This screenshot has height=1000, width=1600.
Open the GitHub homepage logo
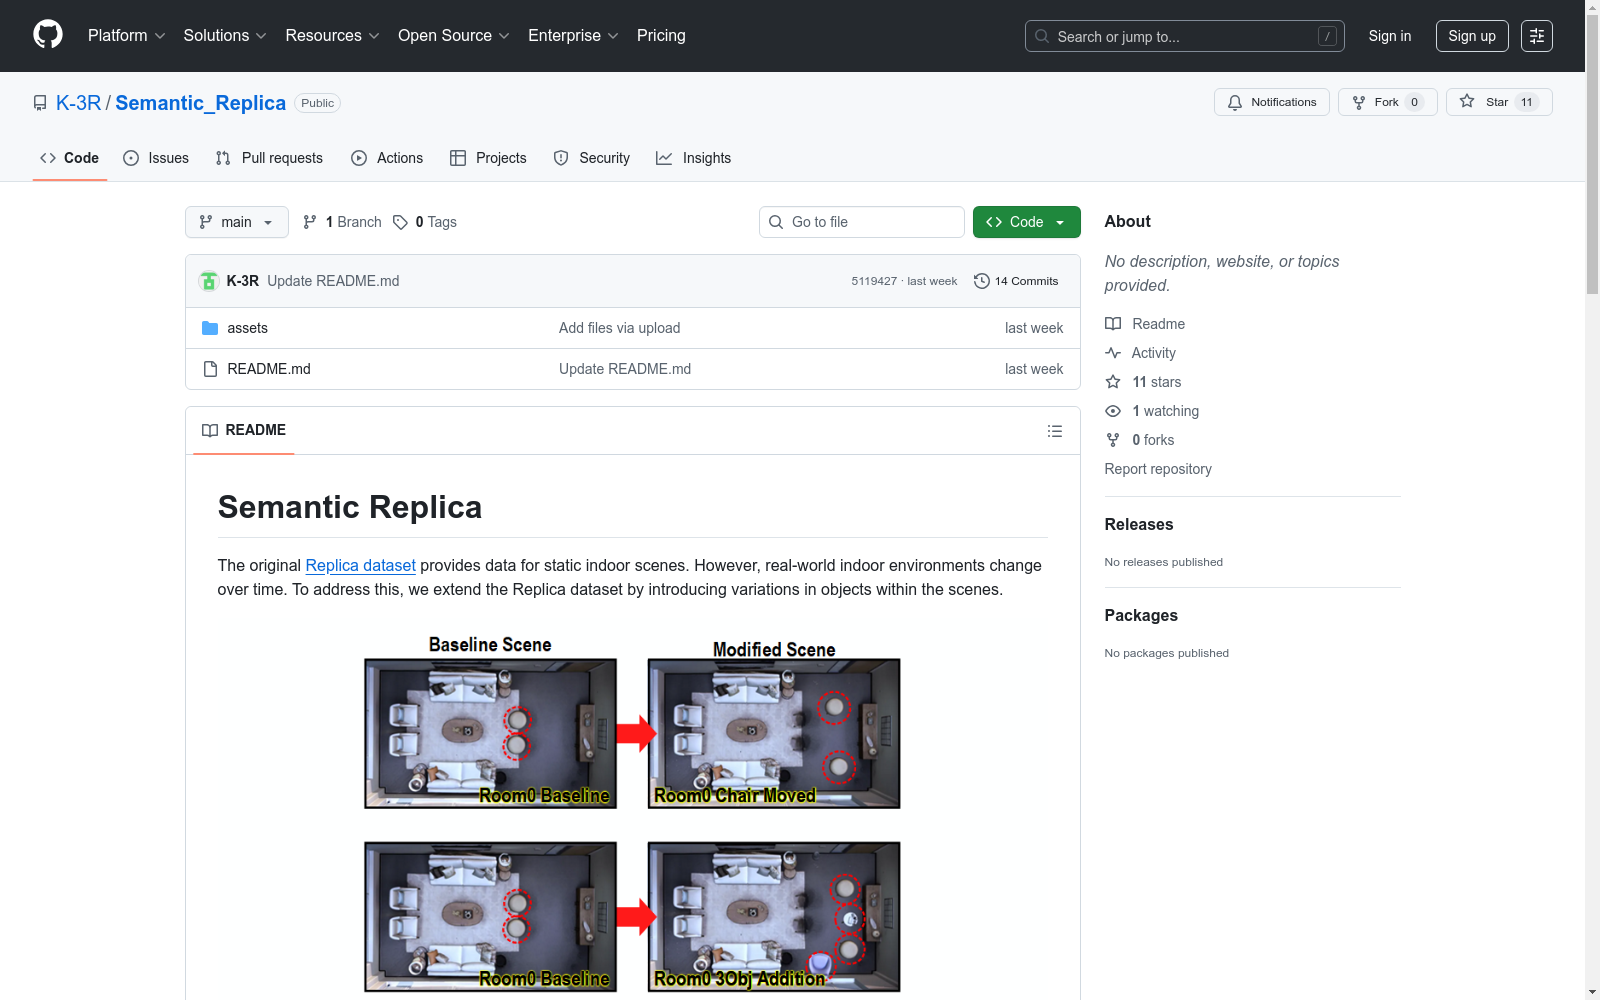[48, 35]
